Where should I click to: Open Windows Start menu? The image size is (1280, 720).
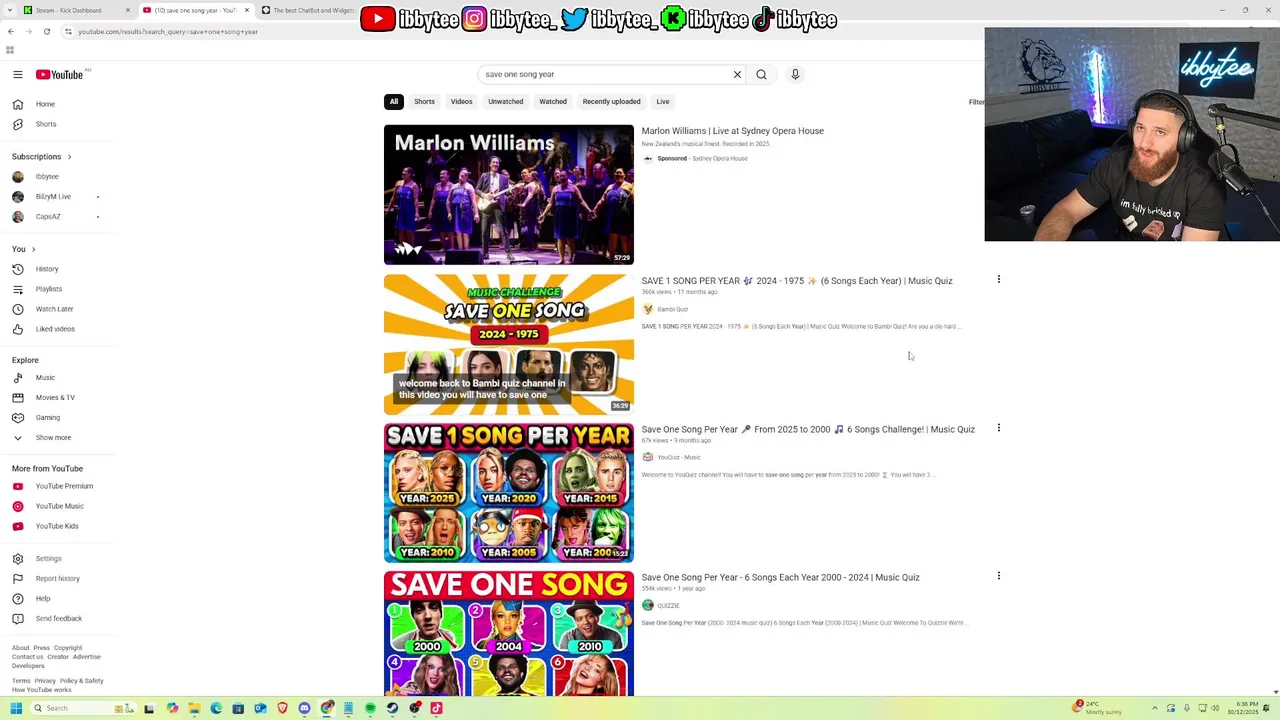click(15, 708)
